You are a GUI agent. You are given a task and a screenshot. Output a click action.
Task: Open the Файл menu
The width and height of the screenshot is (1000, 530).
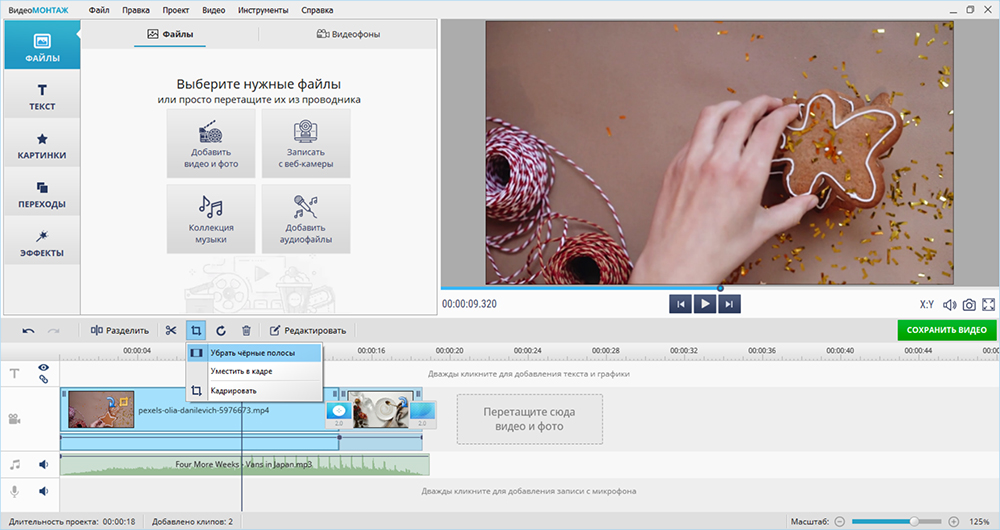(99, 10)
